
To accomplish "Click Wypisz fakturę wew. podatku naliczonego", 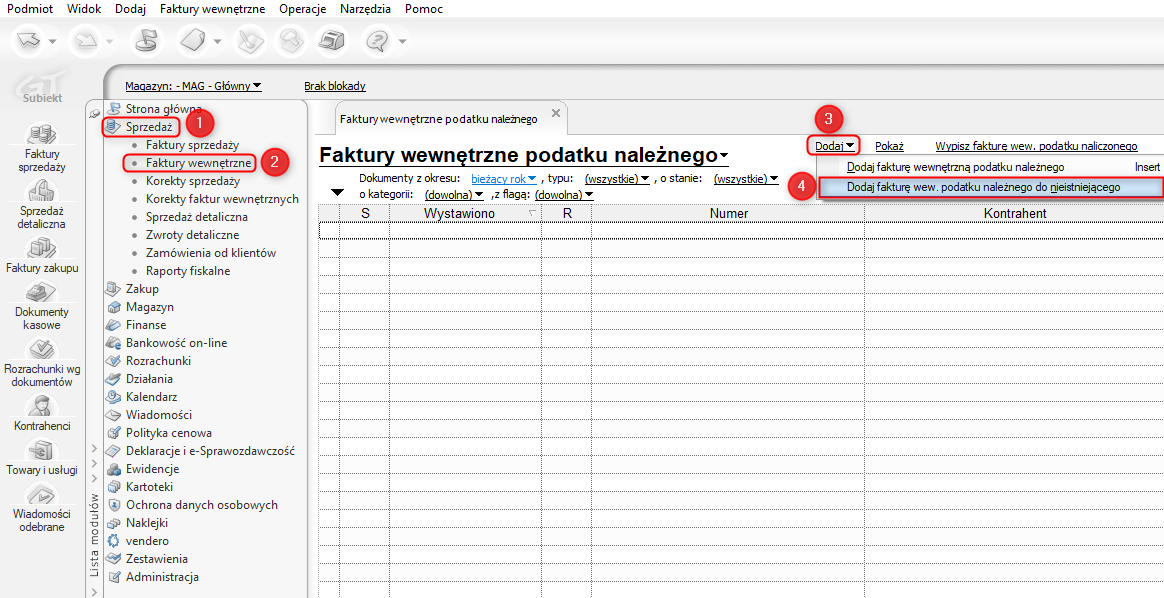I will (x=1036, y=146).
